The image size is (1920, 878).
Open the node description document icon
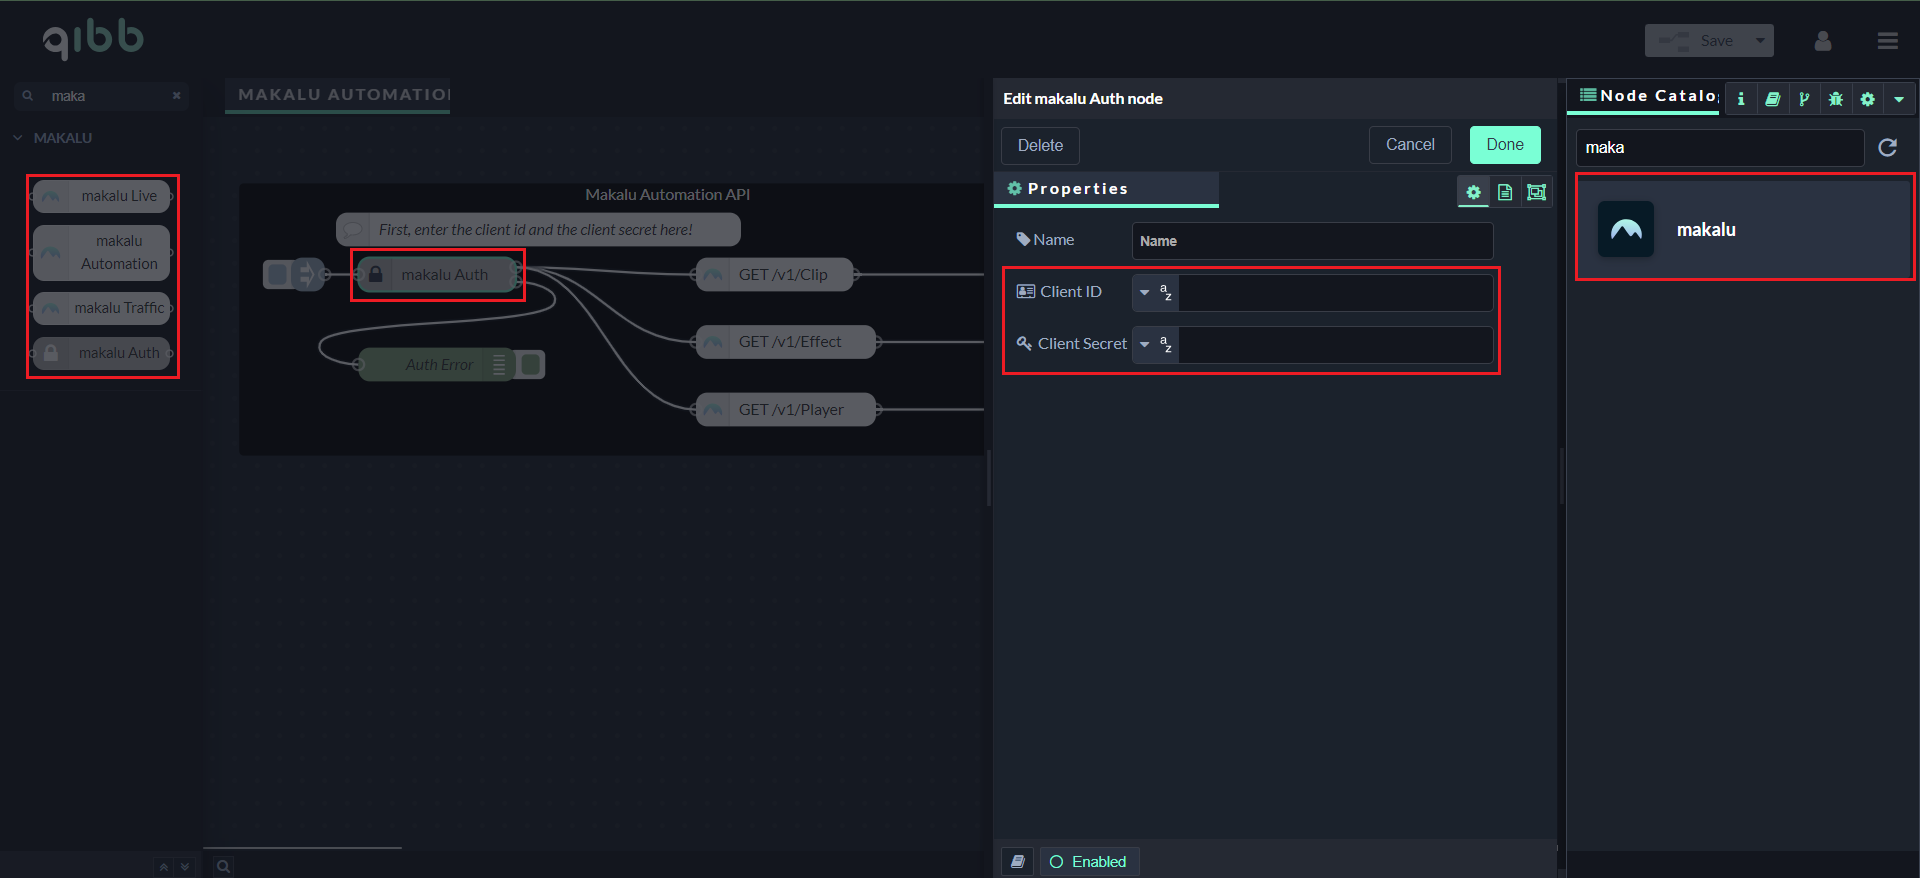1505,192
